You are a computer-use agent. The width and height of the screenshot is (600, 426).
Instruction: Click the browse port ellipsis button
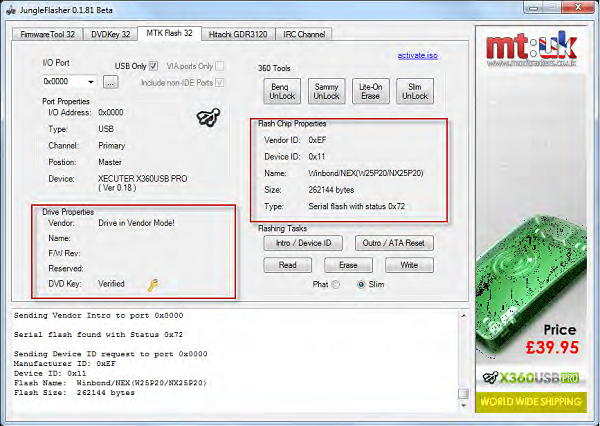click(x=111, y=82)
